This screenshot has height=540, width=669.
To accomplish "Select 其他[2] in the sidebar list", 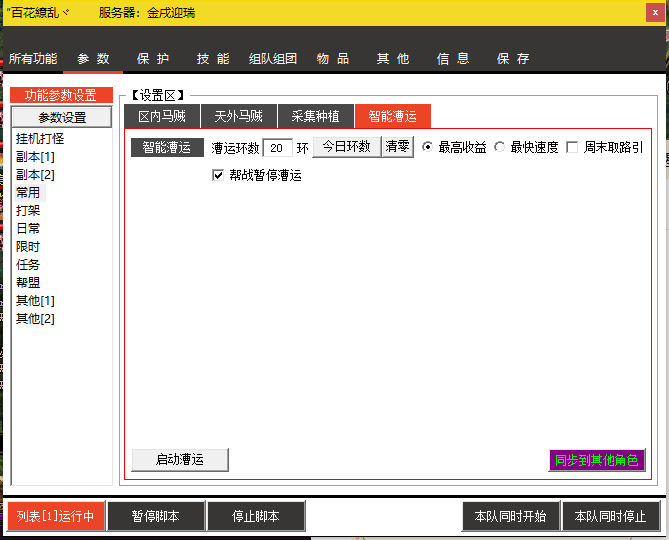I will coord(35,319).
